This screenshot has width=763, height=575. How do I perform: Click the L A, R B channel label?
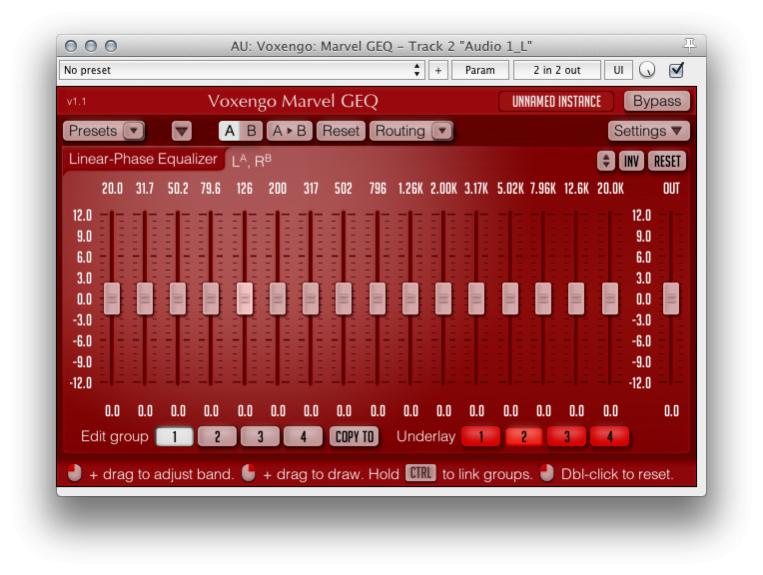pos(252,161)
